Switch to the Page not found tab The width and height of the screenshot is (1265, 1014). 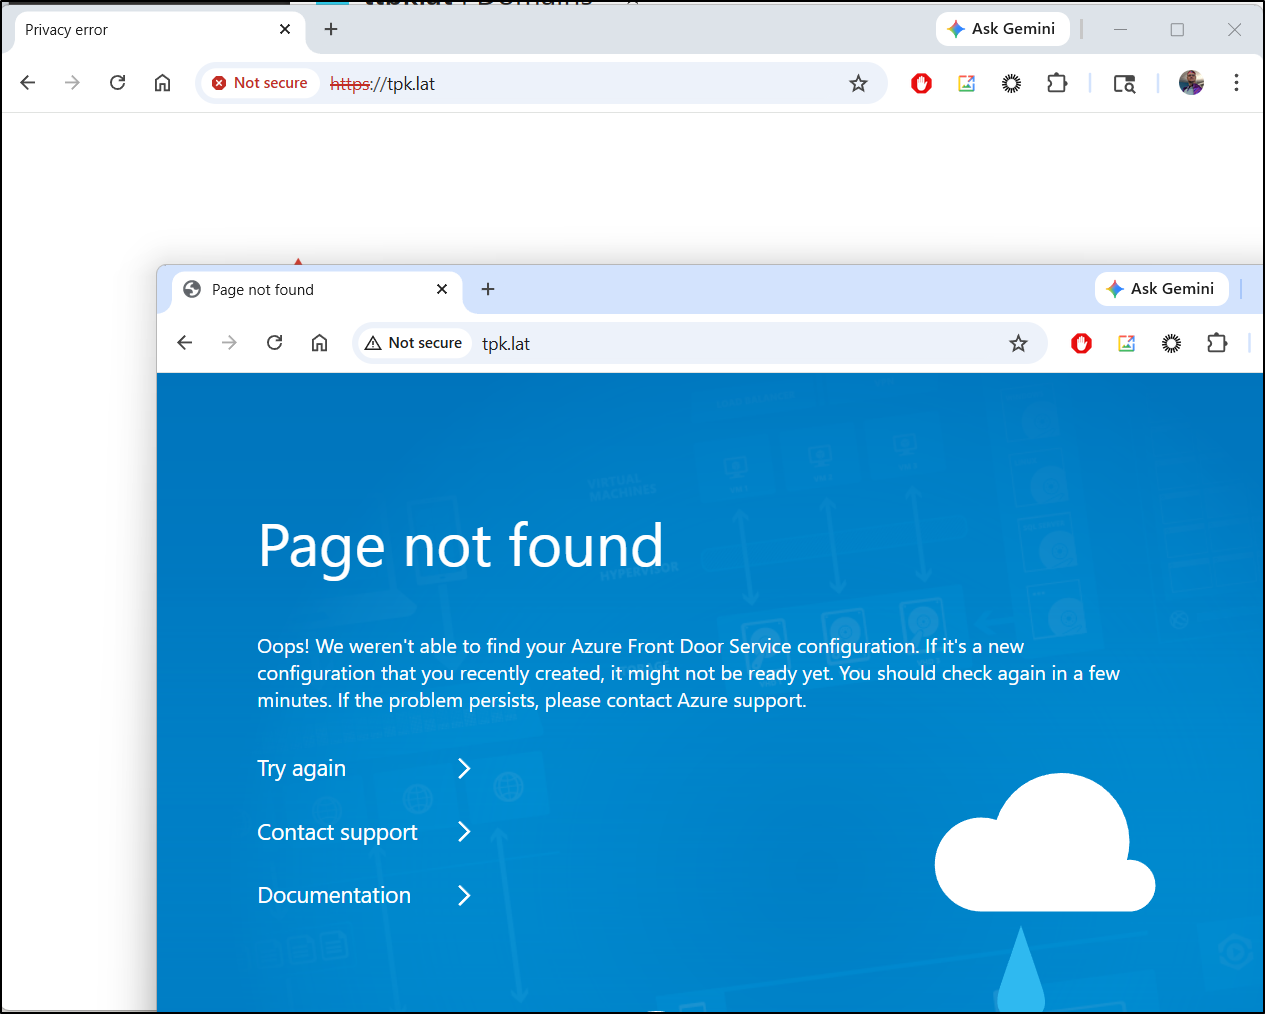tap(300, 290)
